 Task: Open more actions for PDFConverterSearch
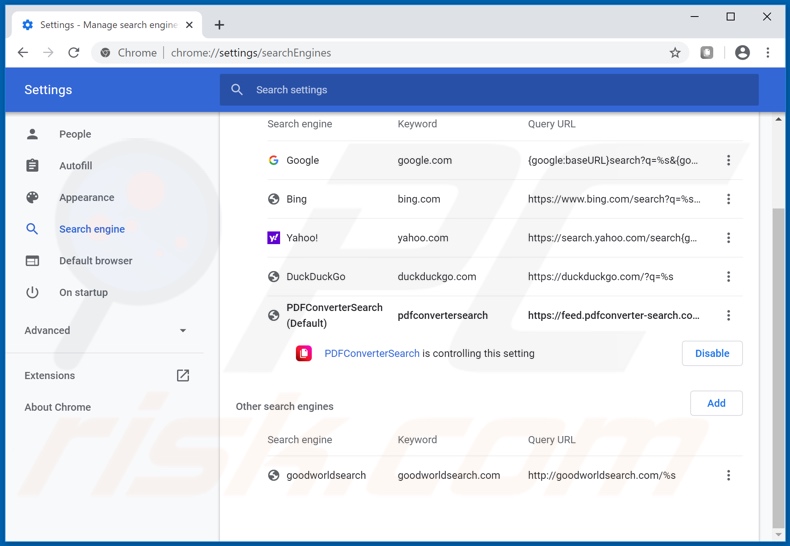click(728, 315)
